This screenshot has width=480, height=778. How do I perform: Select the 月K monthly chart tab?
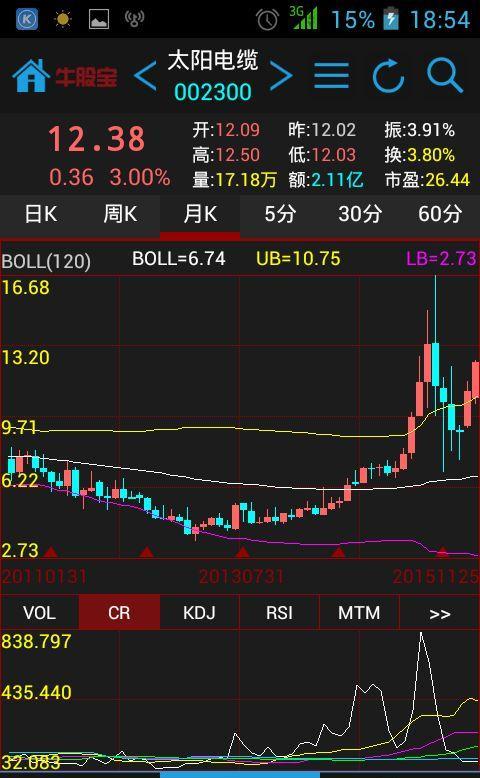[200, 214]
